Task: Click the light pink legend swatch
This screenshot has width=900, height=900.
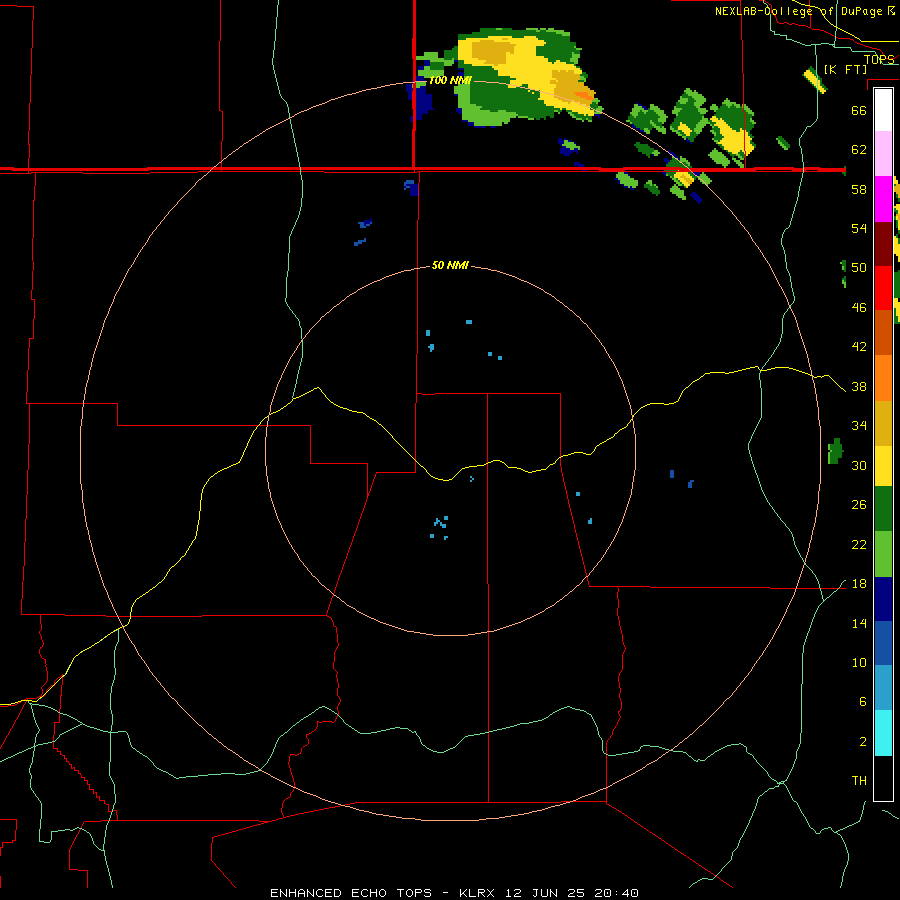Action: 883,154
